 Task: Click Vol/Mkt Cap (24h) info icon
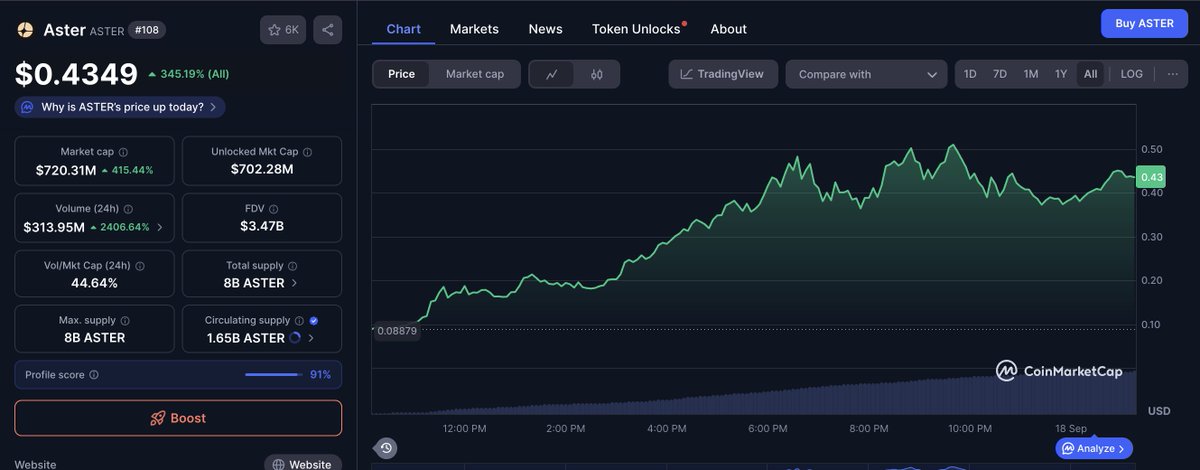point(139,266)
